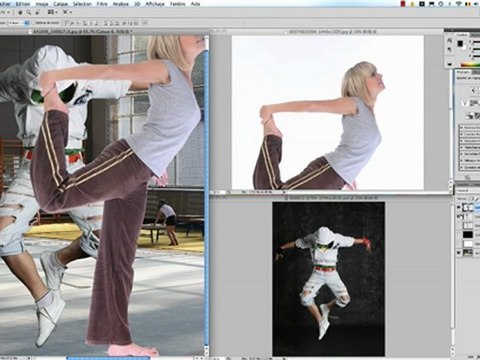Click the flag input source icon
This screenshot has width=480, height=360.
(468, 4)
